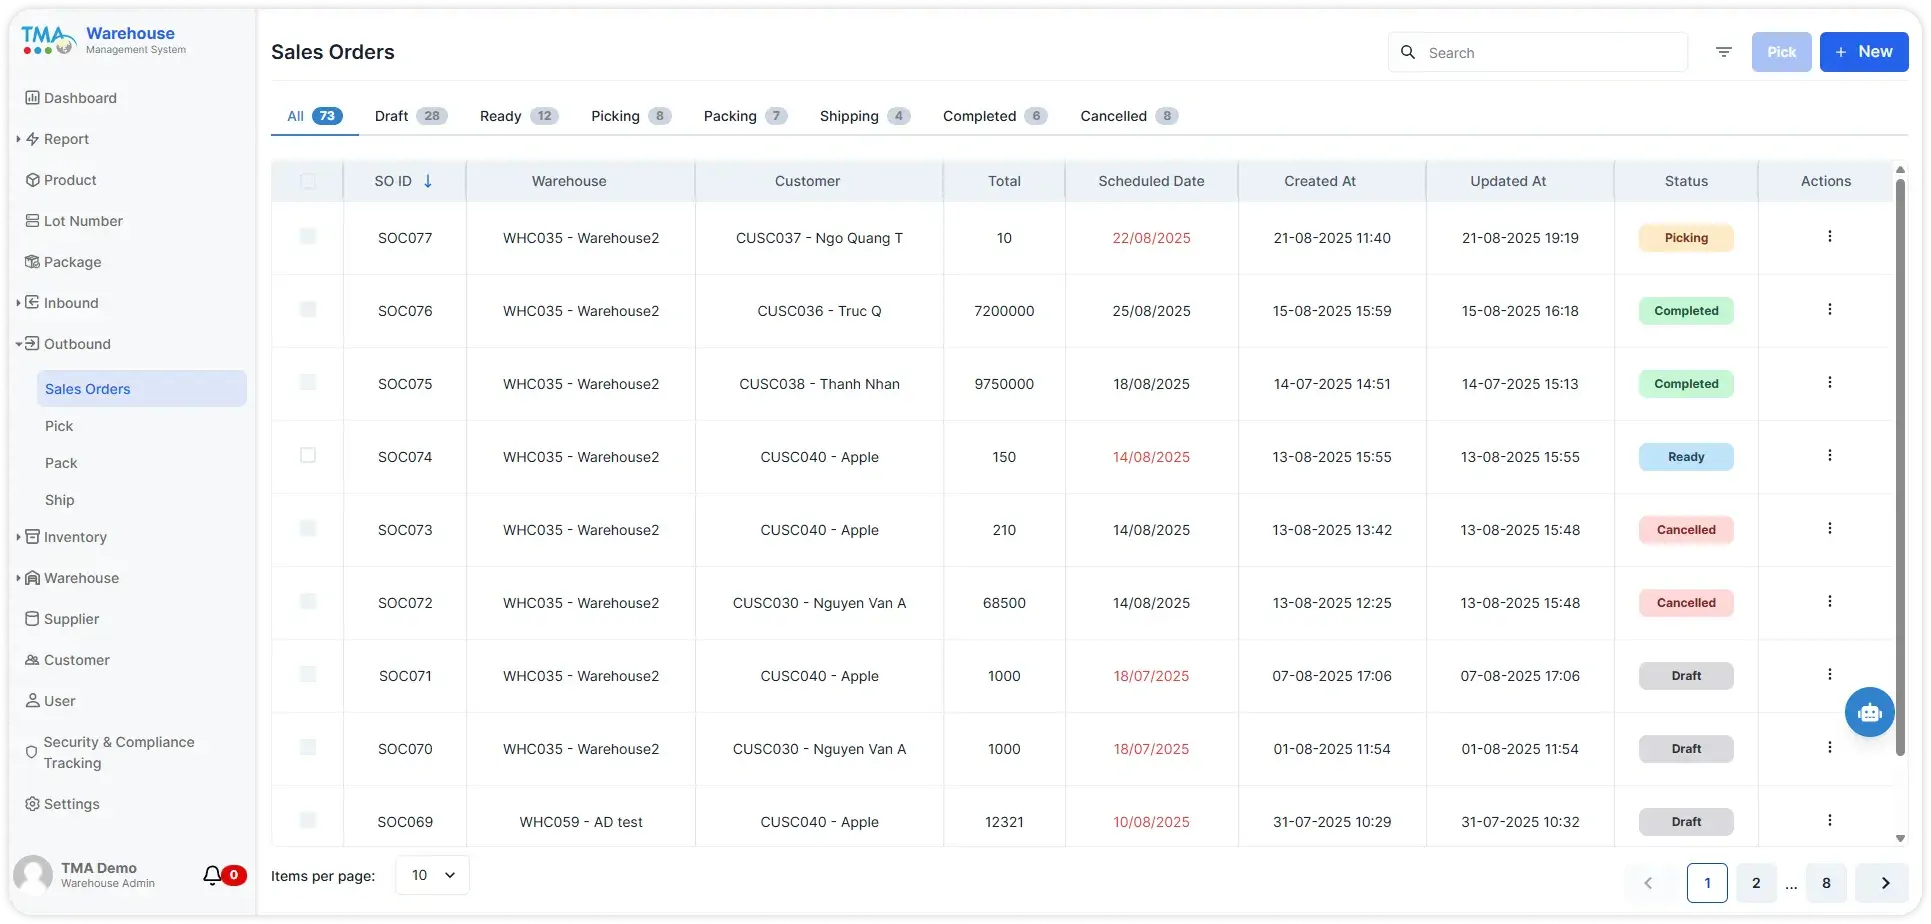
Task: Collapse the Outbound sidebar section
Action: (77, 344)
